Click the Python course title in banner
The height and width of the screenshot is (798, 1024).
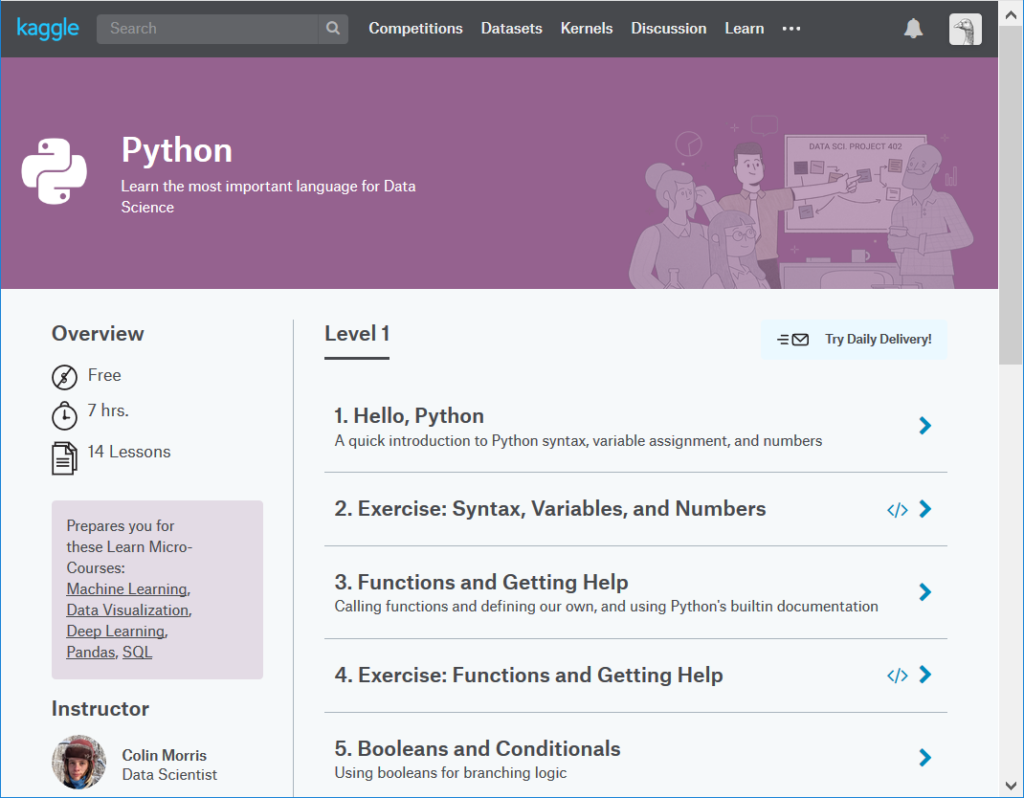(177, 150)
